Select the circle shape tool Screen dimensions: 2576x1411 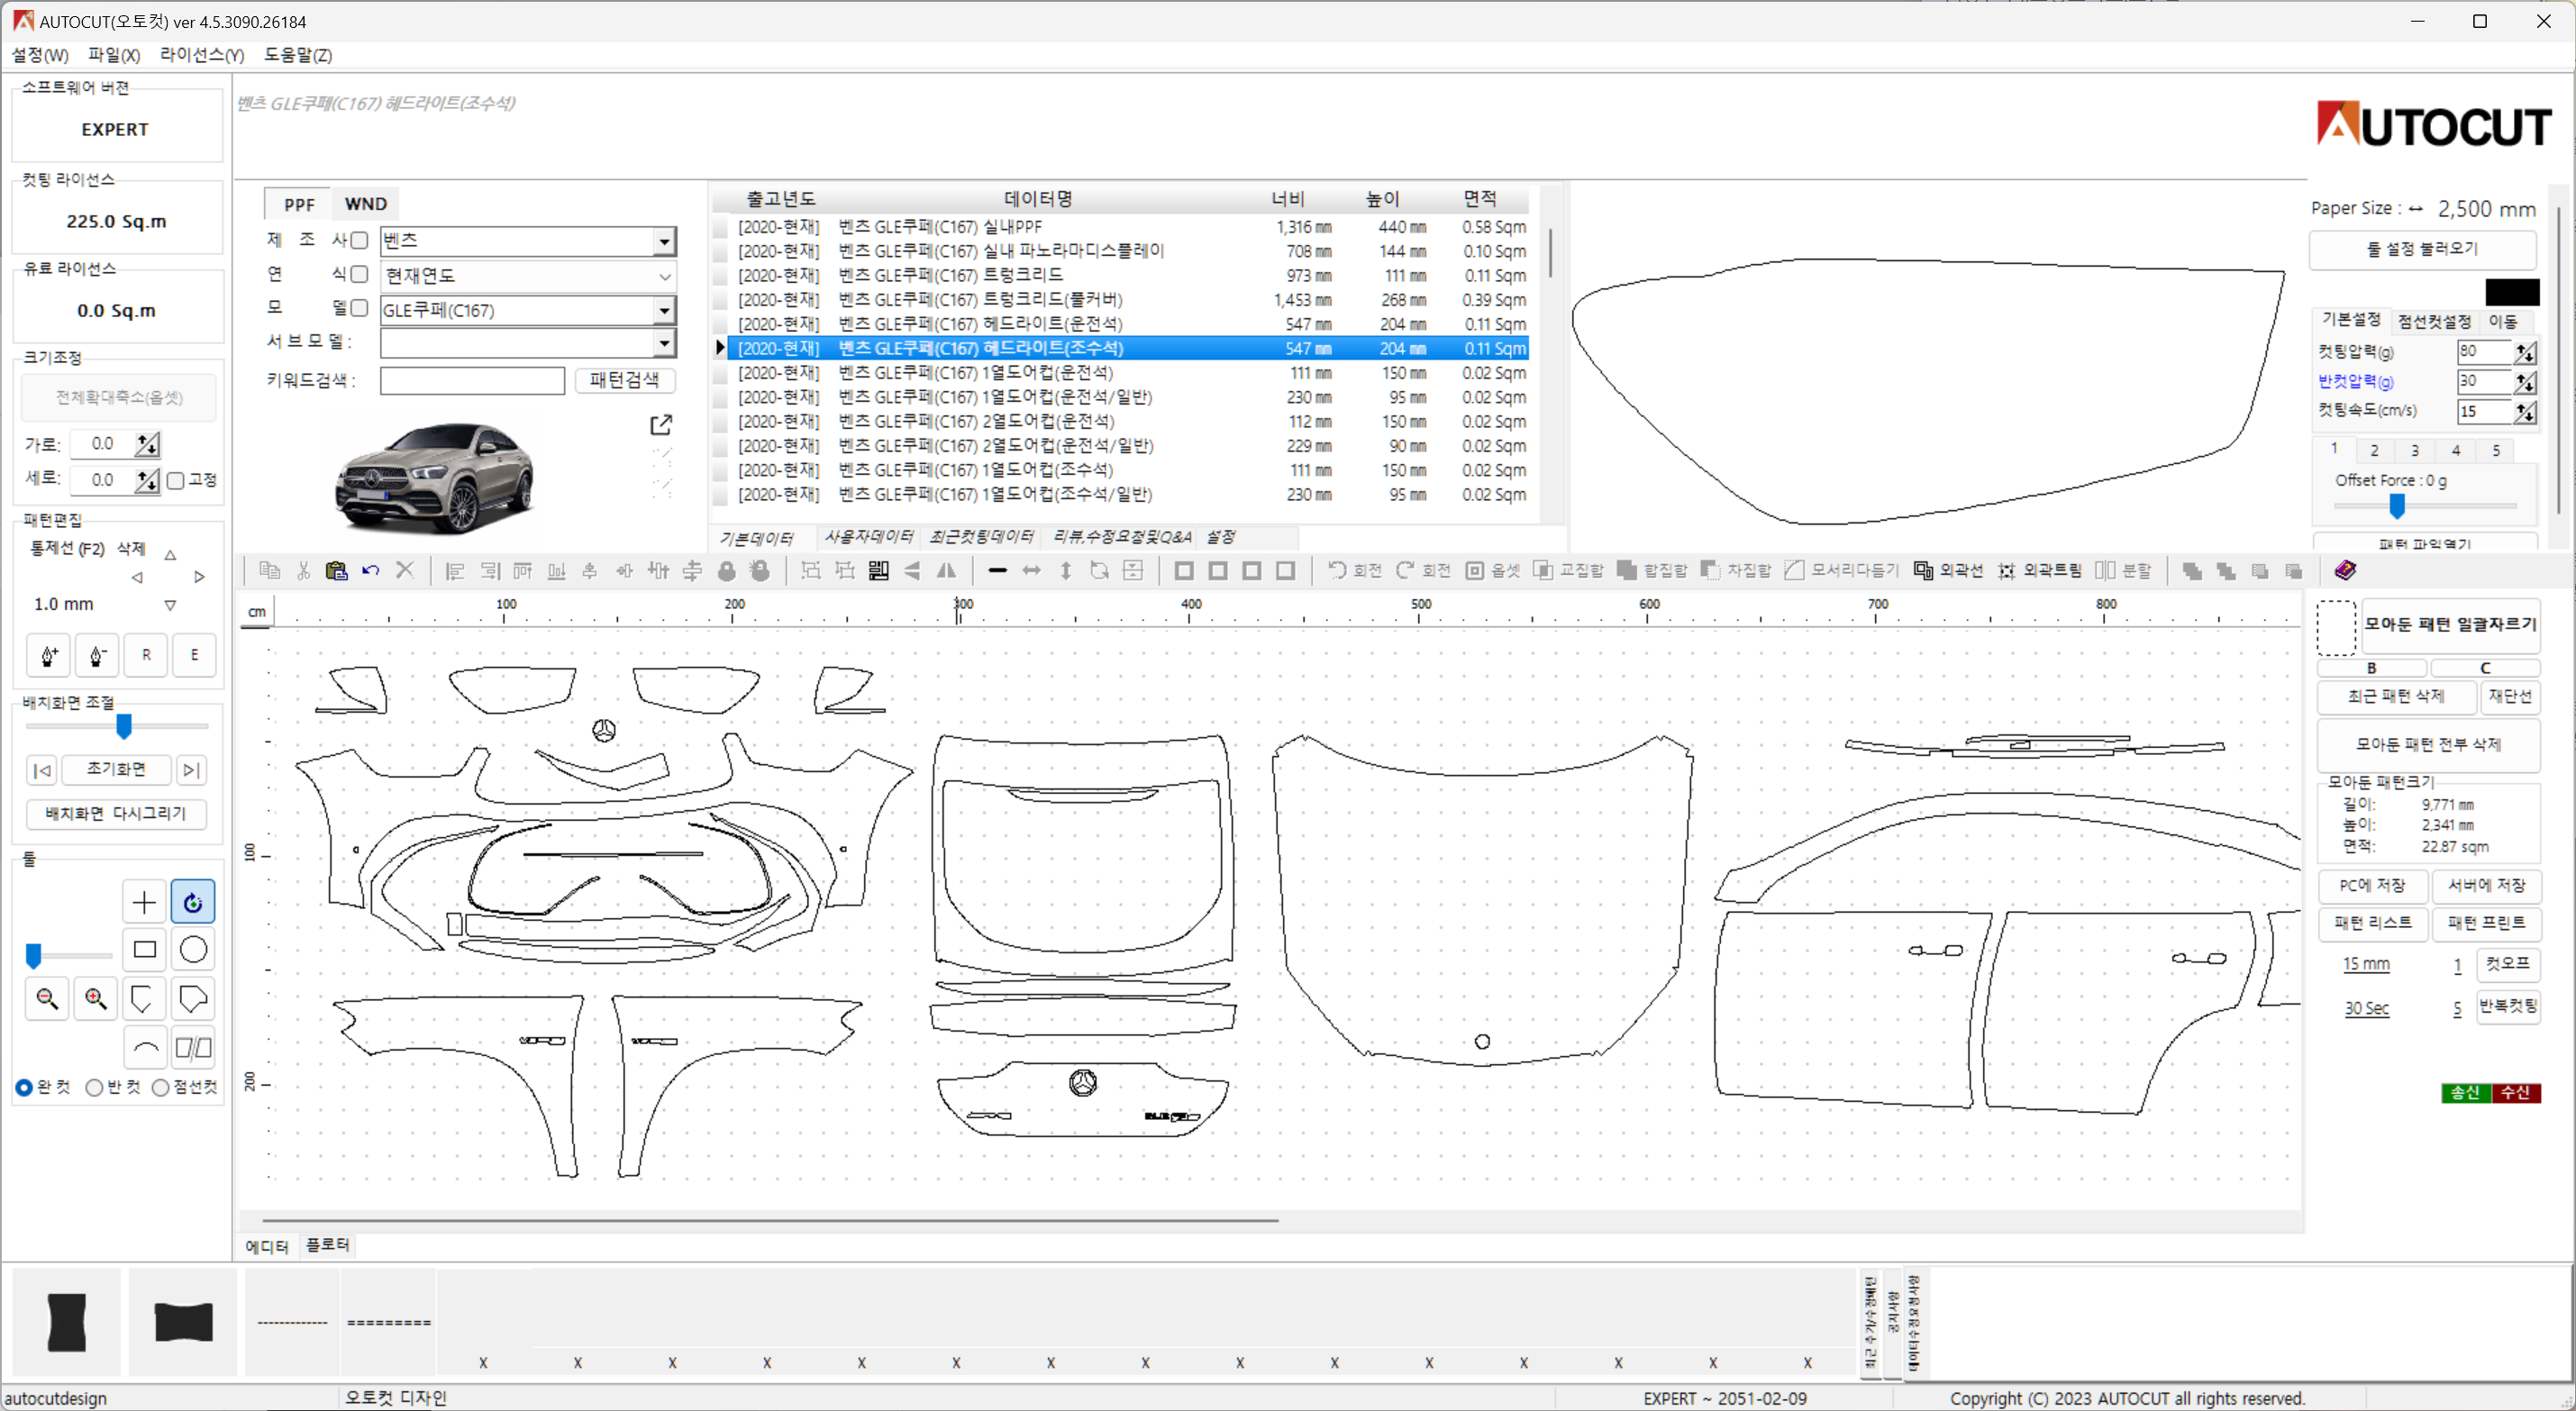click(x=193, y=949)
